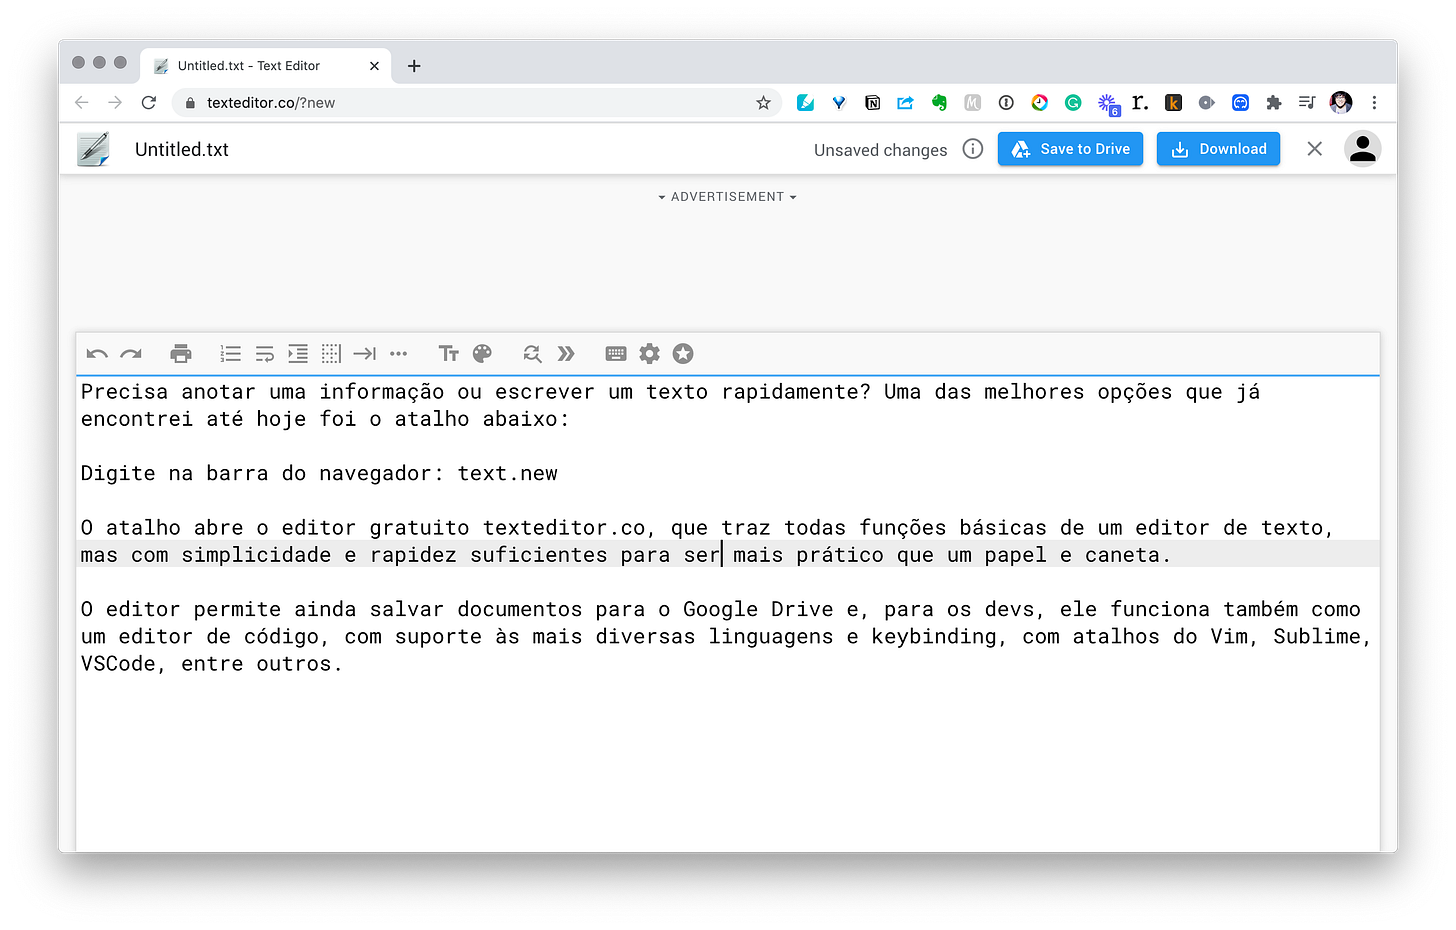
Task: Save the file to Google Drive
Action: [1070, 149]
